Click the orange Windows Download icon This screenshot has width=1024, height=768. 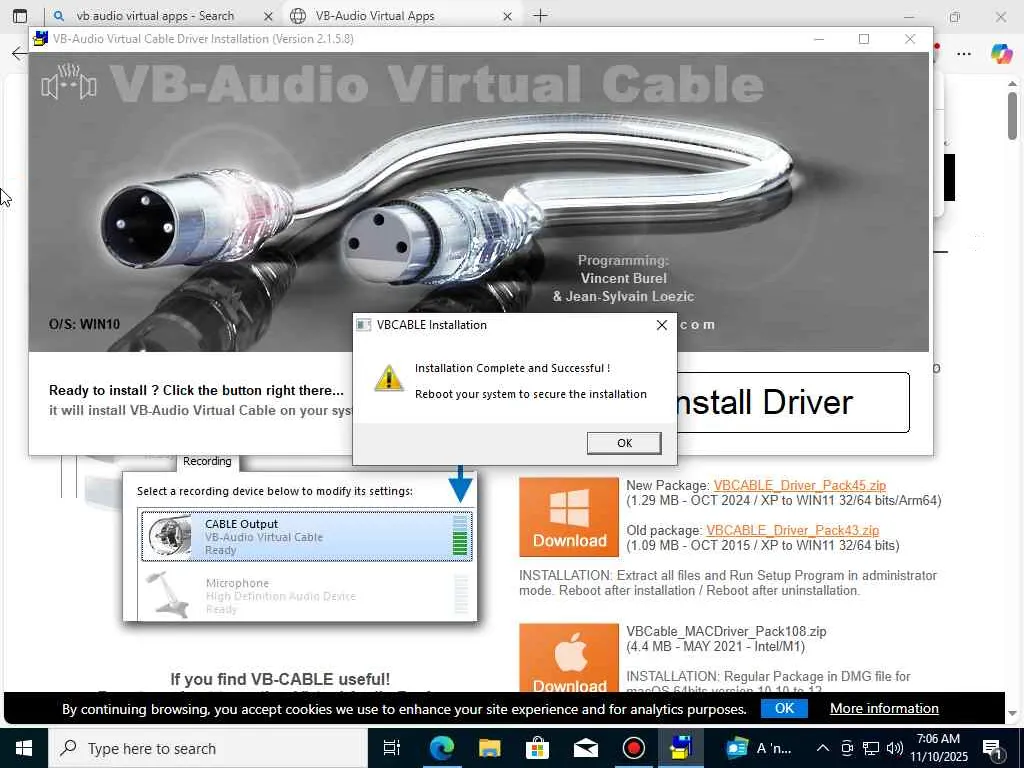(569, 517)
